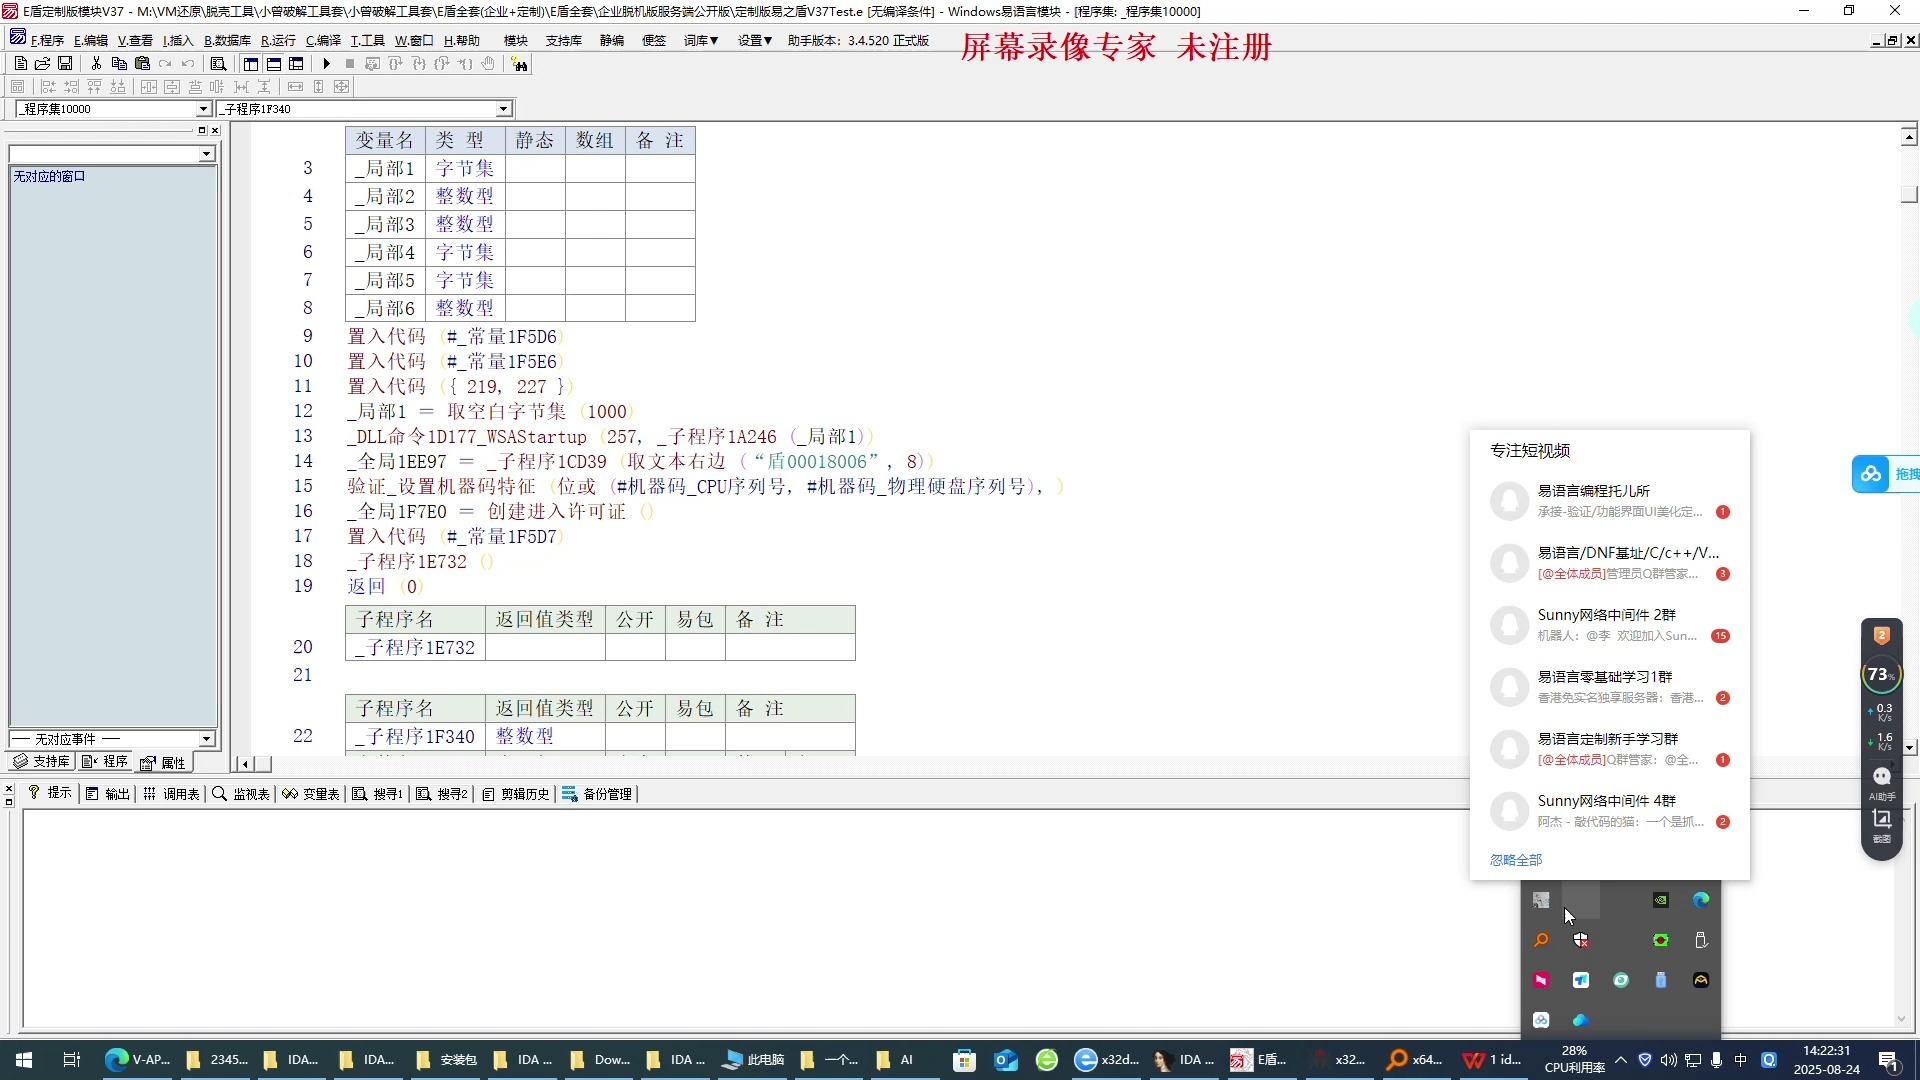Open the 变量表 bottom tab
This screenshot has width=1920, height=1080.
[311, 793]
